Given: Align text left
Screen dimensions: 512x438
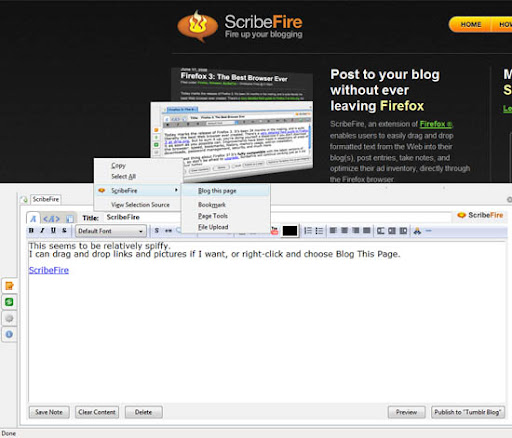Looking at the screenshot, I should point(333,230).
